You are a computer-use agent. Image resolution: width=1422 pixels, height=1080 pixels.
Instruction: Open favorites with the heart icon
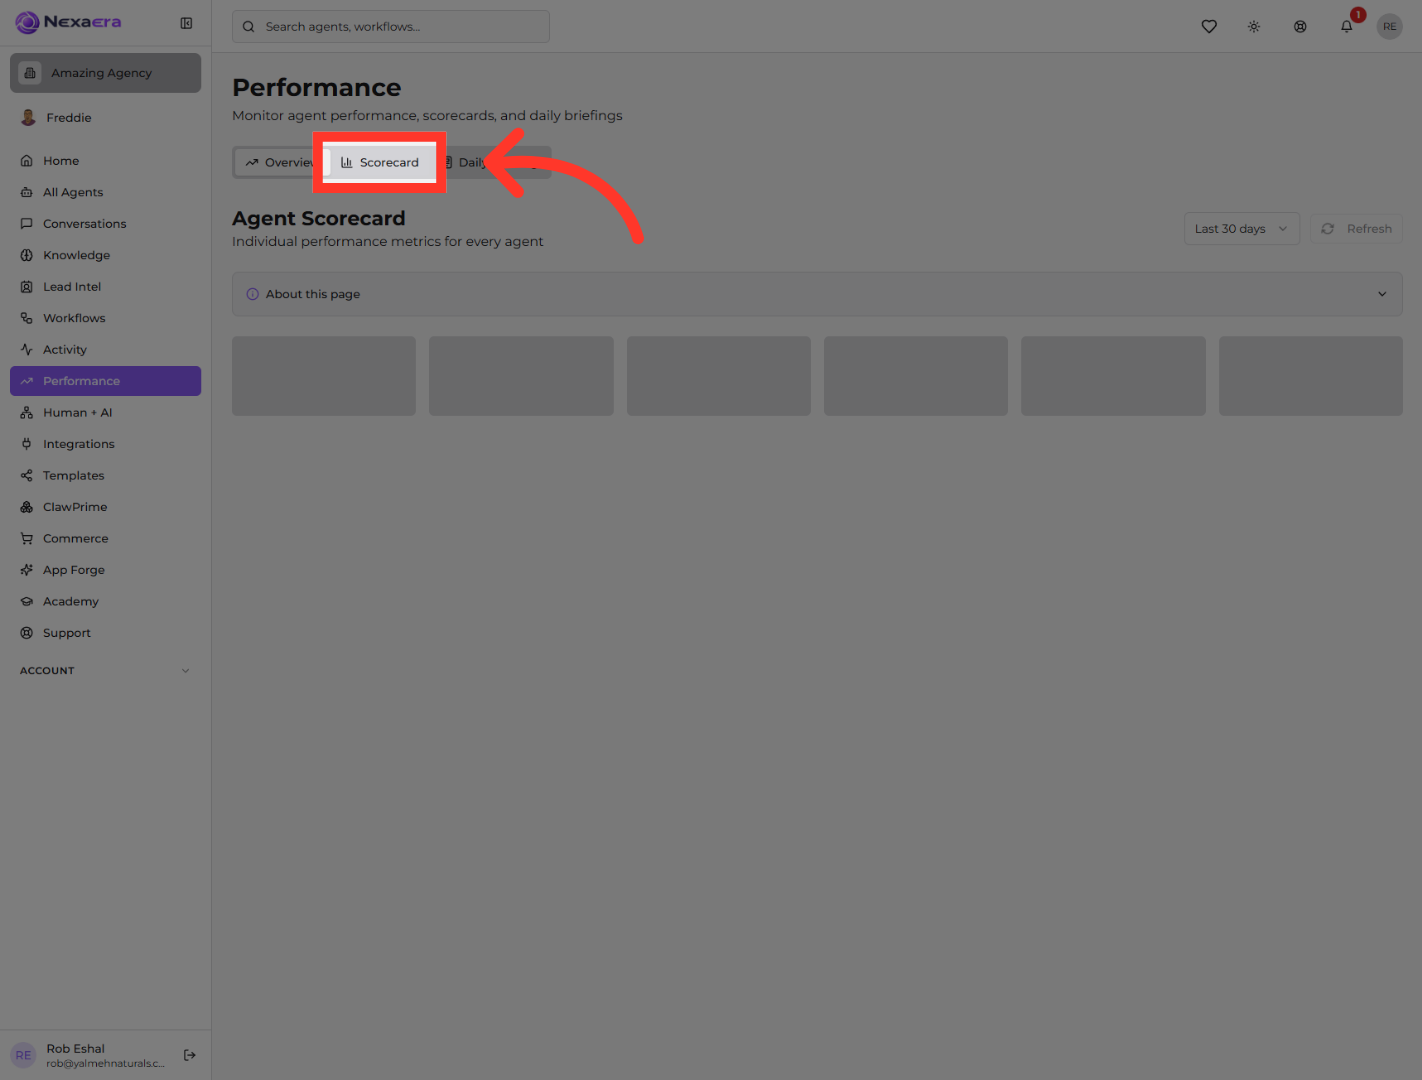[1209, 27]
